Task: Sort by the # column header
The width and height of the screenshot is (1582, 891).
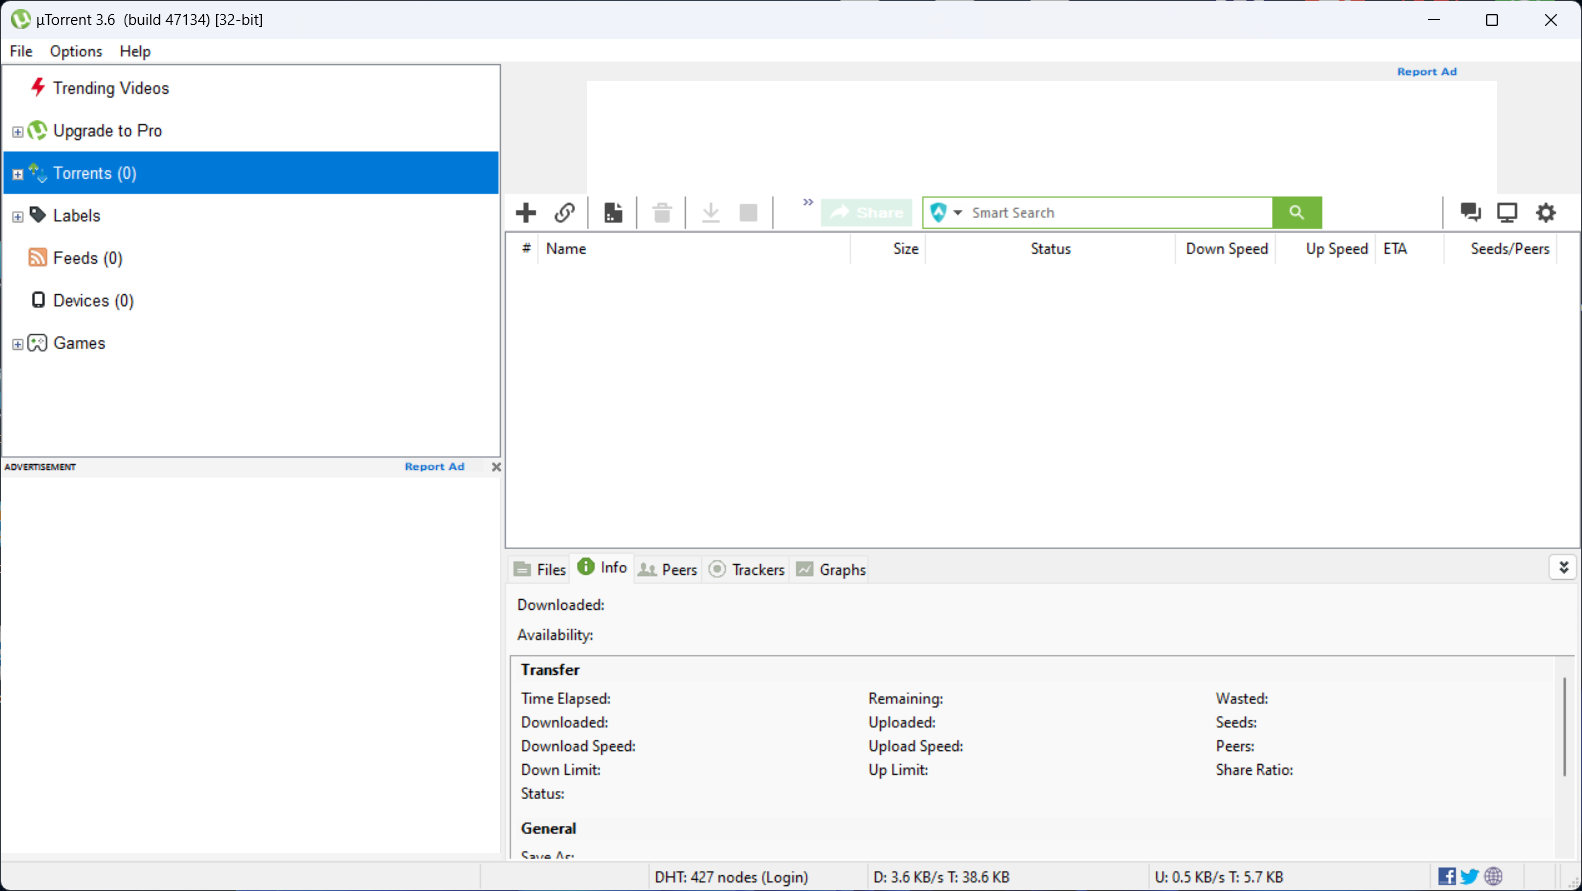Action: pyautogui.click(x=526, y=249)
